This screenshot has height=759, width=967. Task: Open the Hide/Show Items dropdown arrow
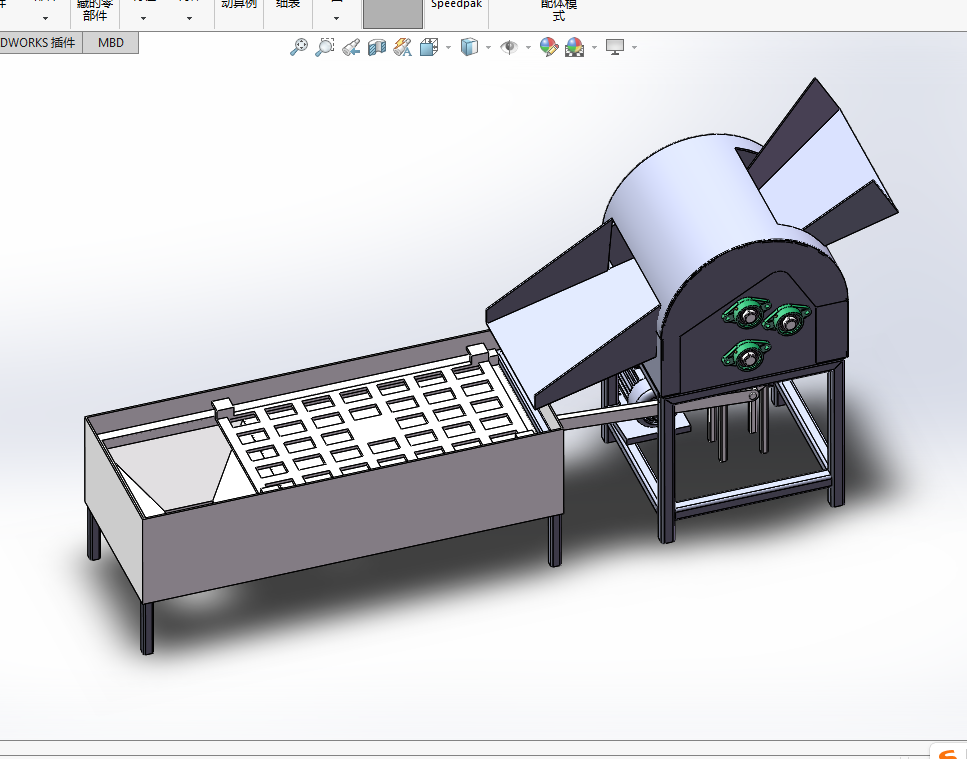coord(528,47)
